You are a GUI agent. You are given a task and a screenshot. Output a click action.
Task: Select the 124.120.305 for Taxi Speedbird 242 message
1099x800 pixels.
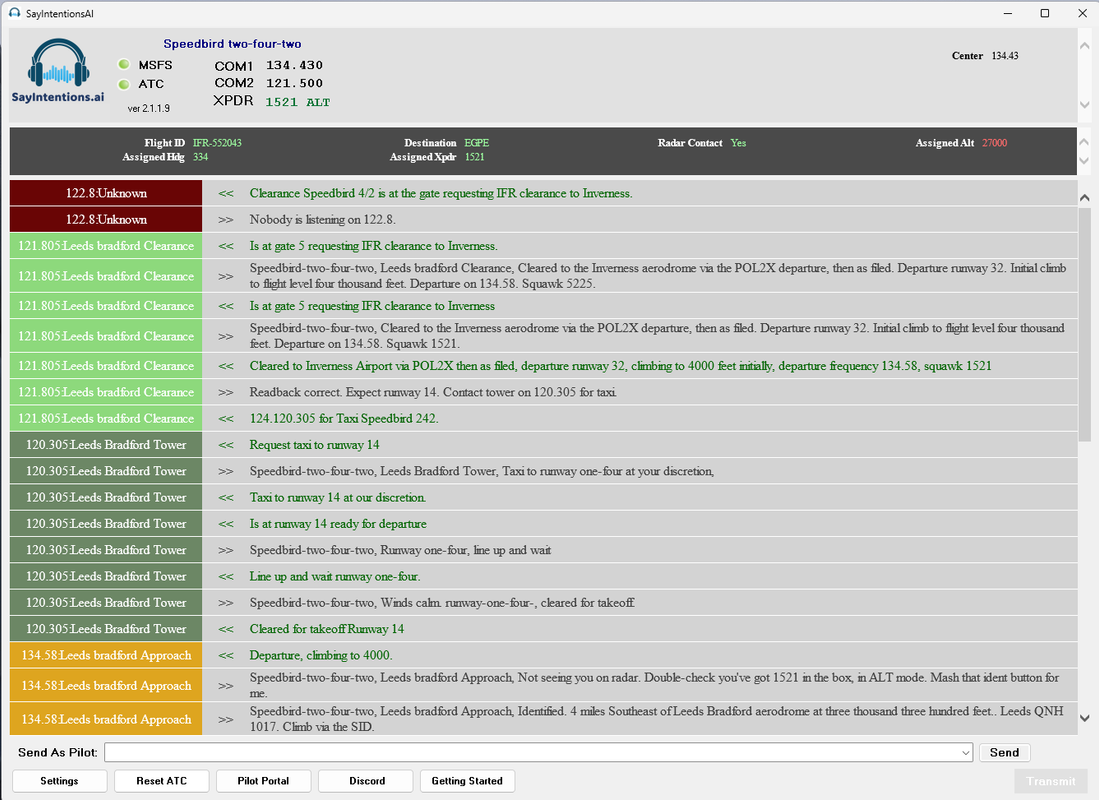click(x=343, y=419)
